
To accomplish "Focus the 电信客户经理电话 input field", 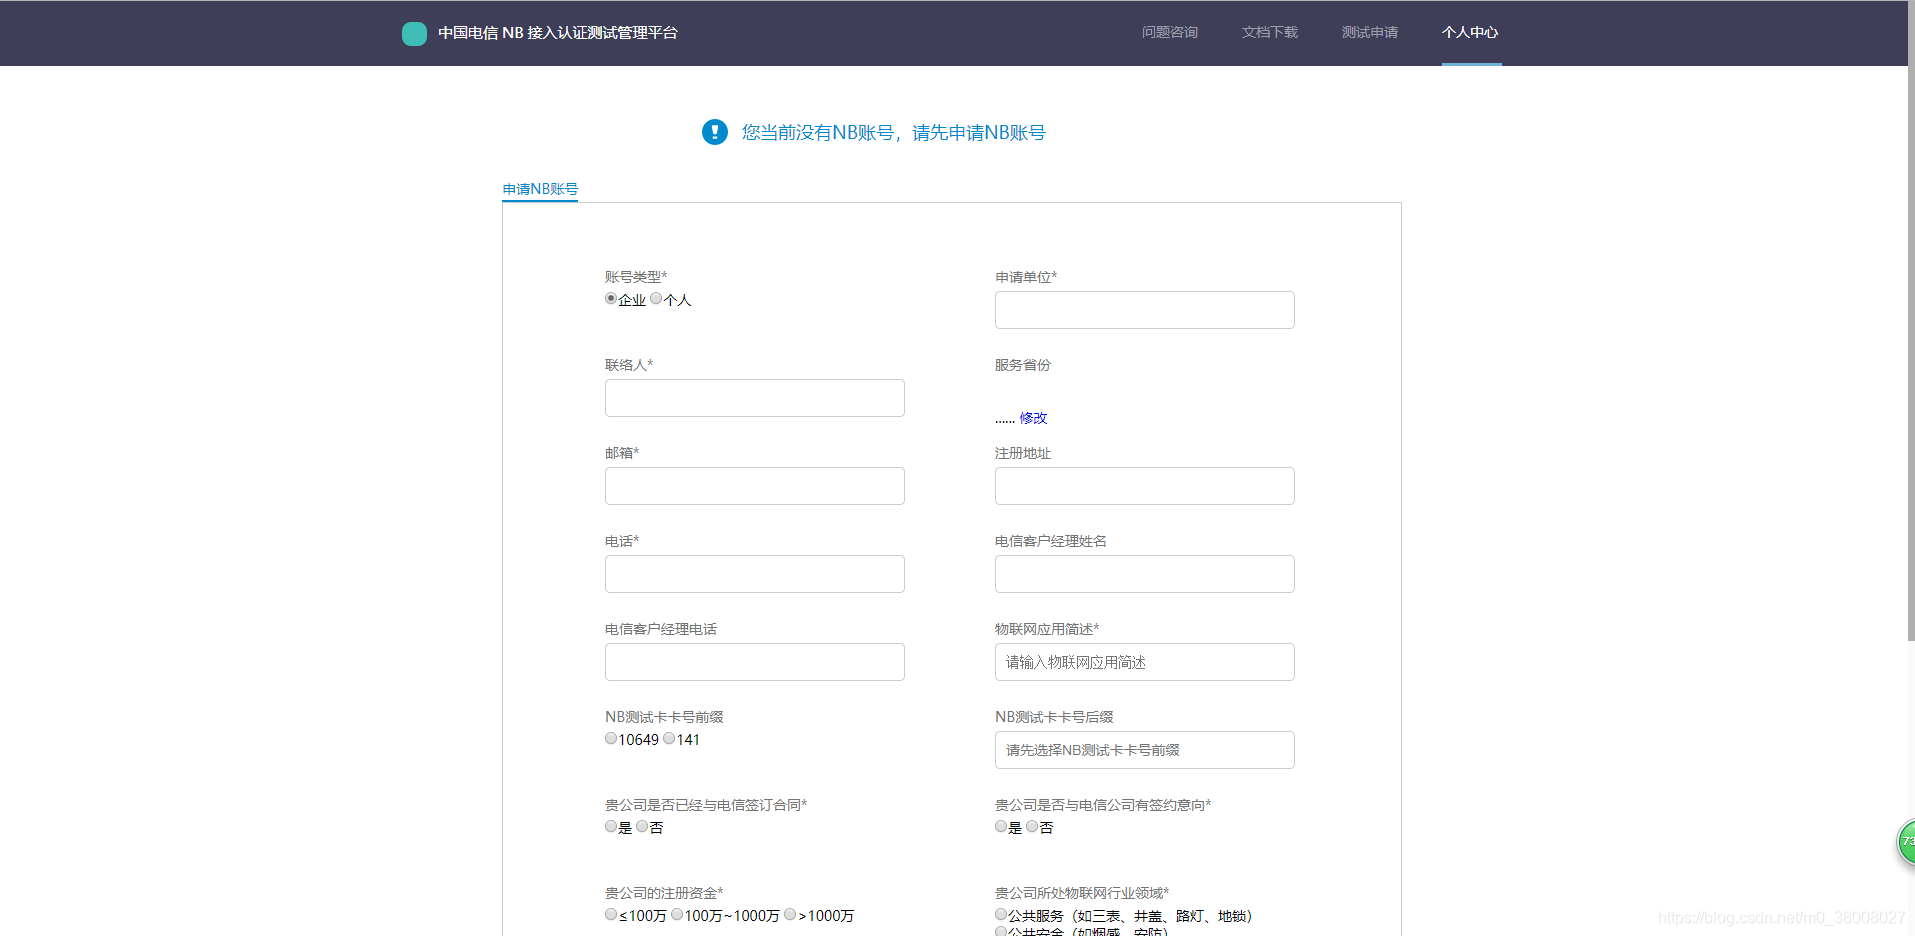I will [x=755, y=662].
